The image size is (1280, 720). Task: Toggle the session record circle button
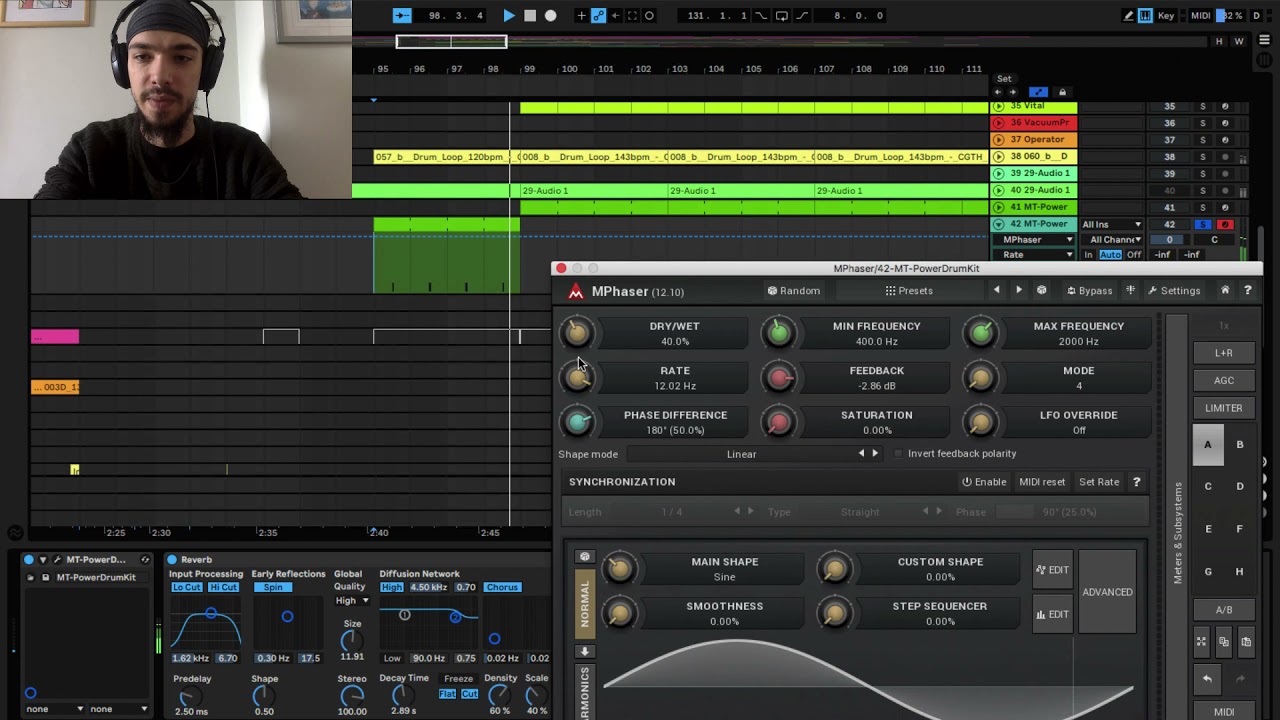pos(649,15)
